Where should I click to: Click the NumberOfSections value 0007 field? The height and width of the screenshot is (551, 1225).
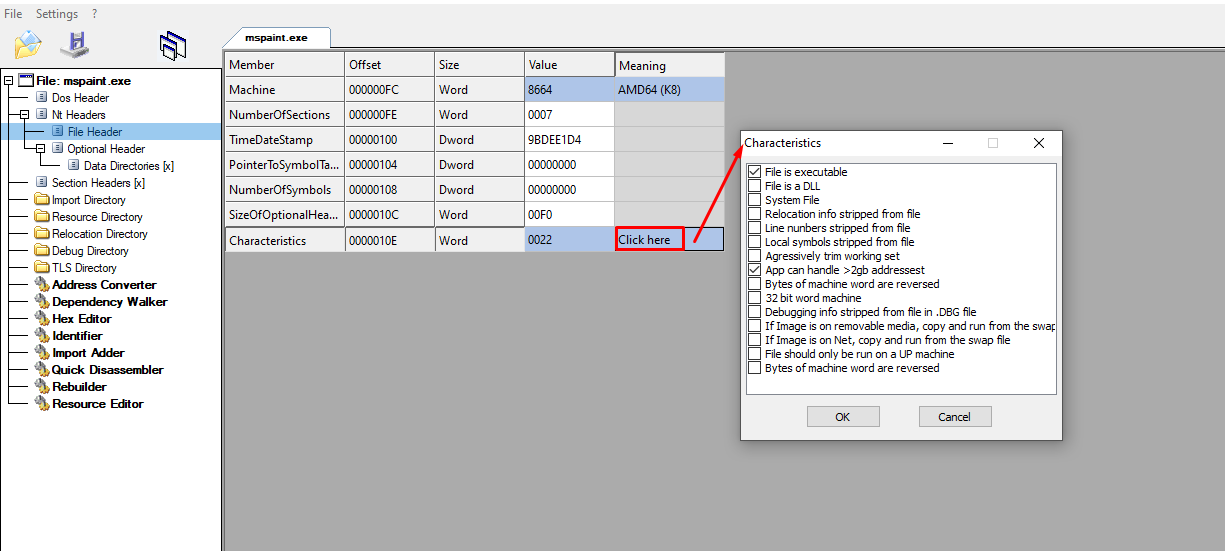pyautogui.click(x=569, y=115)
